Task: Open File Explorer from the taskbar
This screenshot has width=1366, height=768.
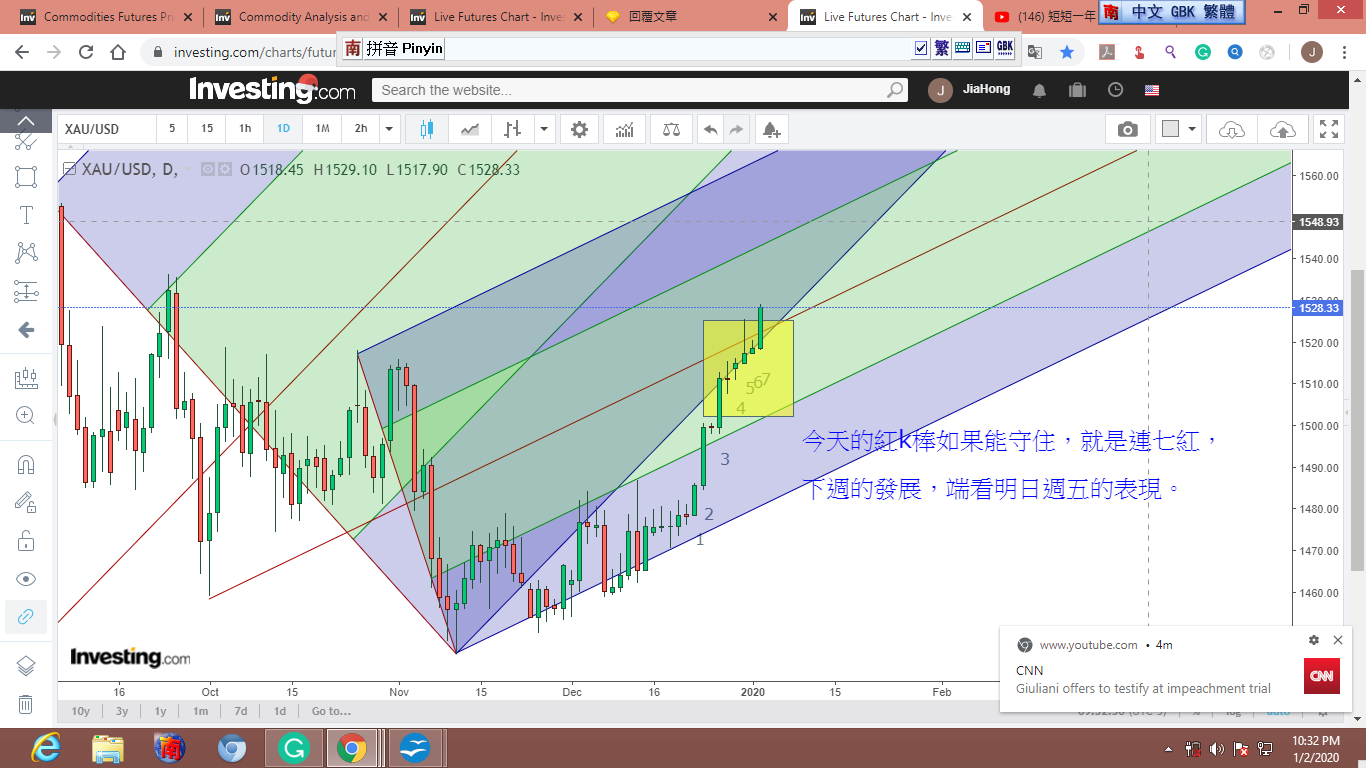Action: tap(108, 748)
